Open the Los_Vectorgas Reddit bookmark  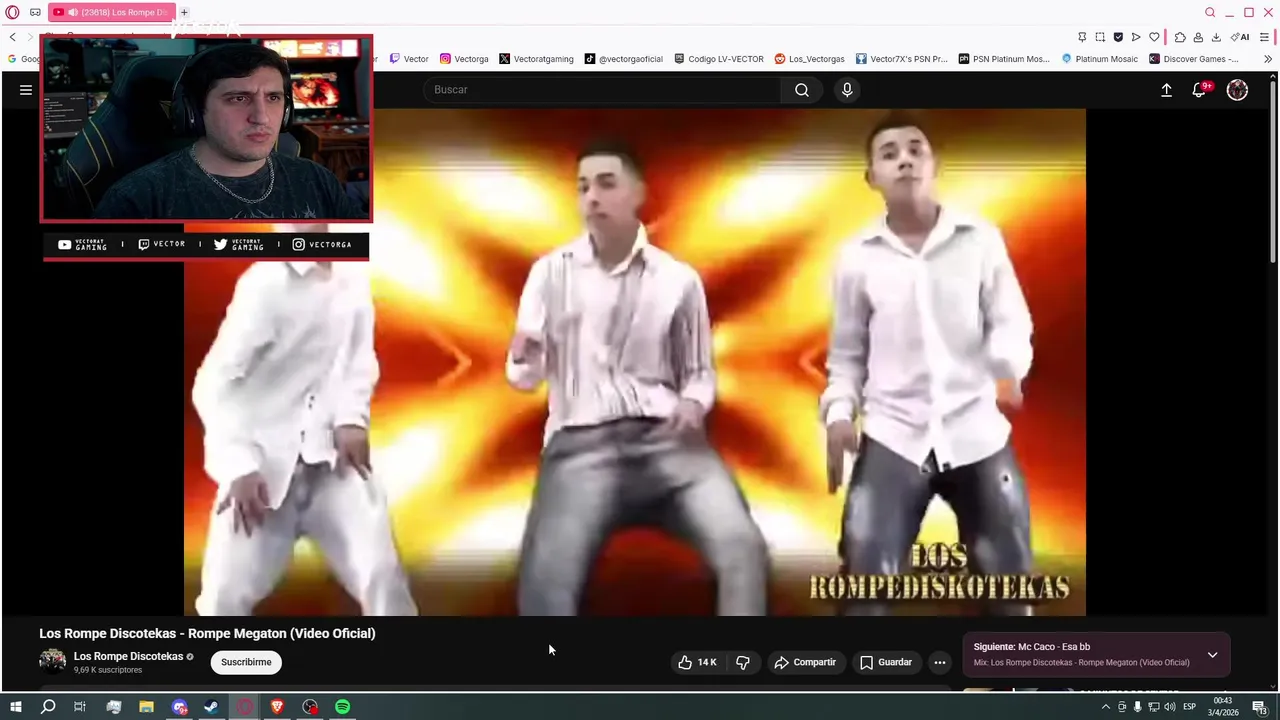pyautogui.click(x=810, y=59)
